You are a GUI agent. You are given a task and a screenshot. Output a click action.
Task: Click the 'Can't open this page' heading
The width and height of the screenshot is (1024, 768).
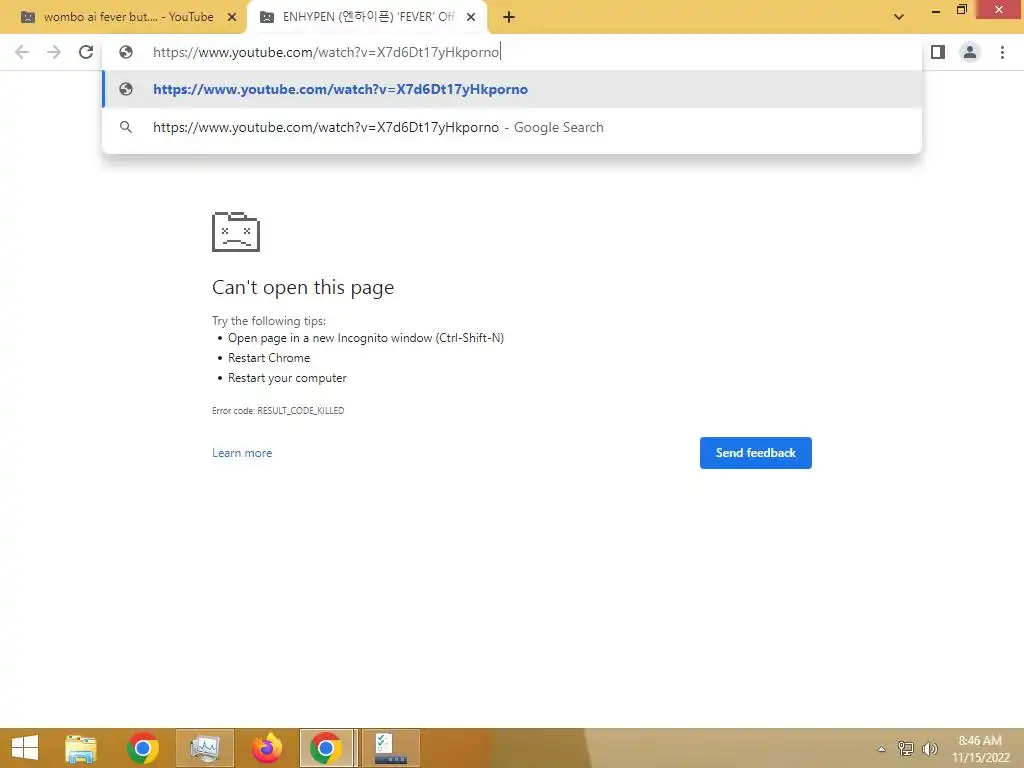coord(303,287)
